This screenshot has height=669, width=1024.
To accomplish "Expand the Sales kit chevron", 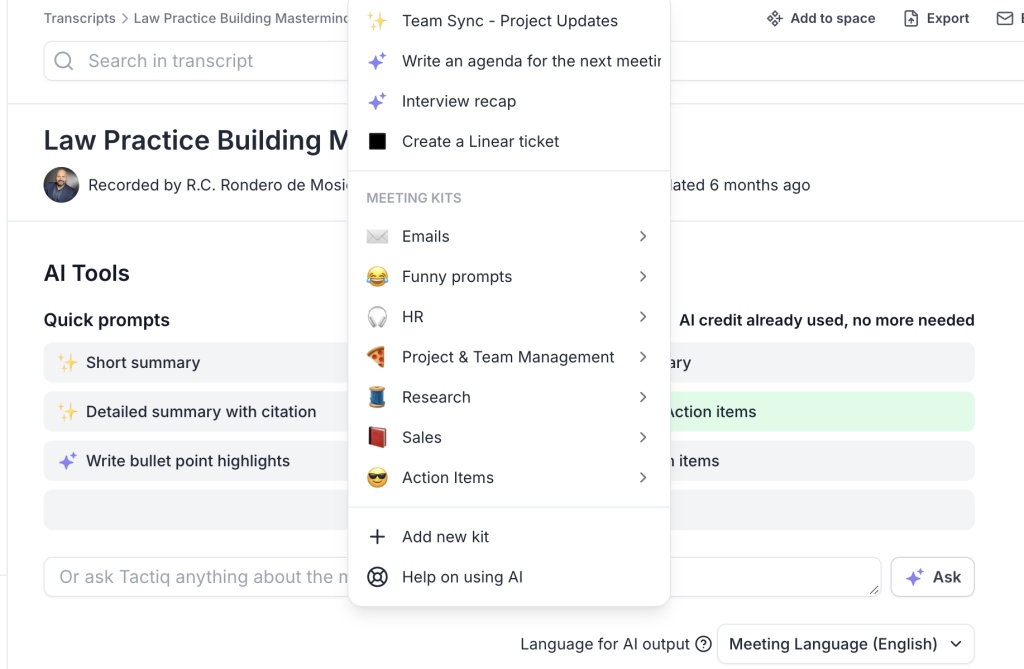I will coord(643,438).
